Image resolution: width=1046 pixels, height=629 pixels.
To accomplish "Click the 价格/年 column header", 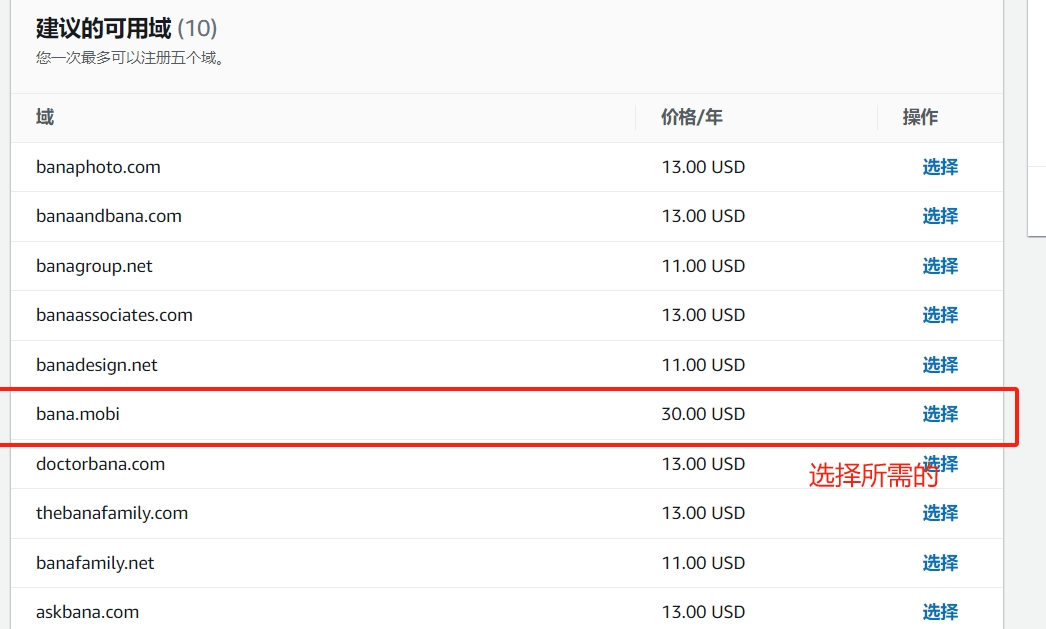I will (691, 117).
